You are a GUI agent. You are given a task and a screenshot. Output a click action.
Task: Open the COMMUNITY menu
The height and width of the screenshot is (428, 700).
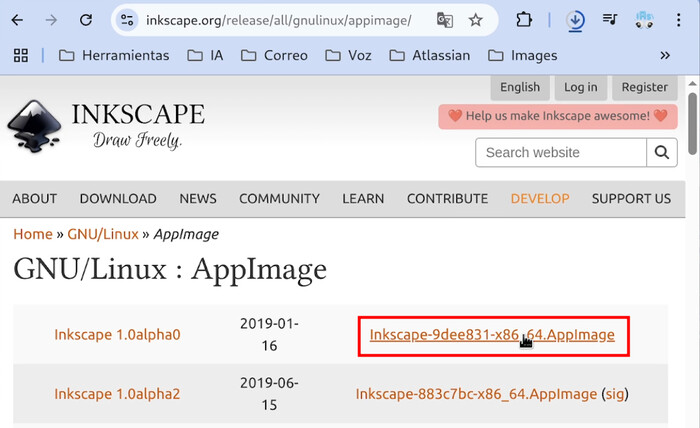pos(279,199)
